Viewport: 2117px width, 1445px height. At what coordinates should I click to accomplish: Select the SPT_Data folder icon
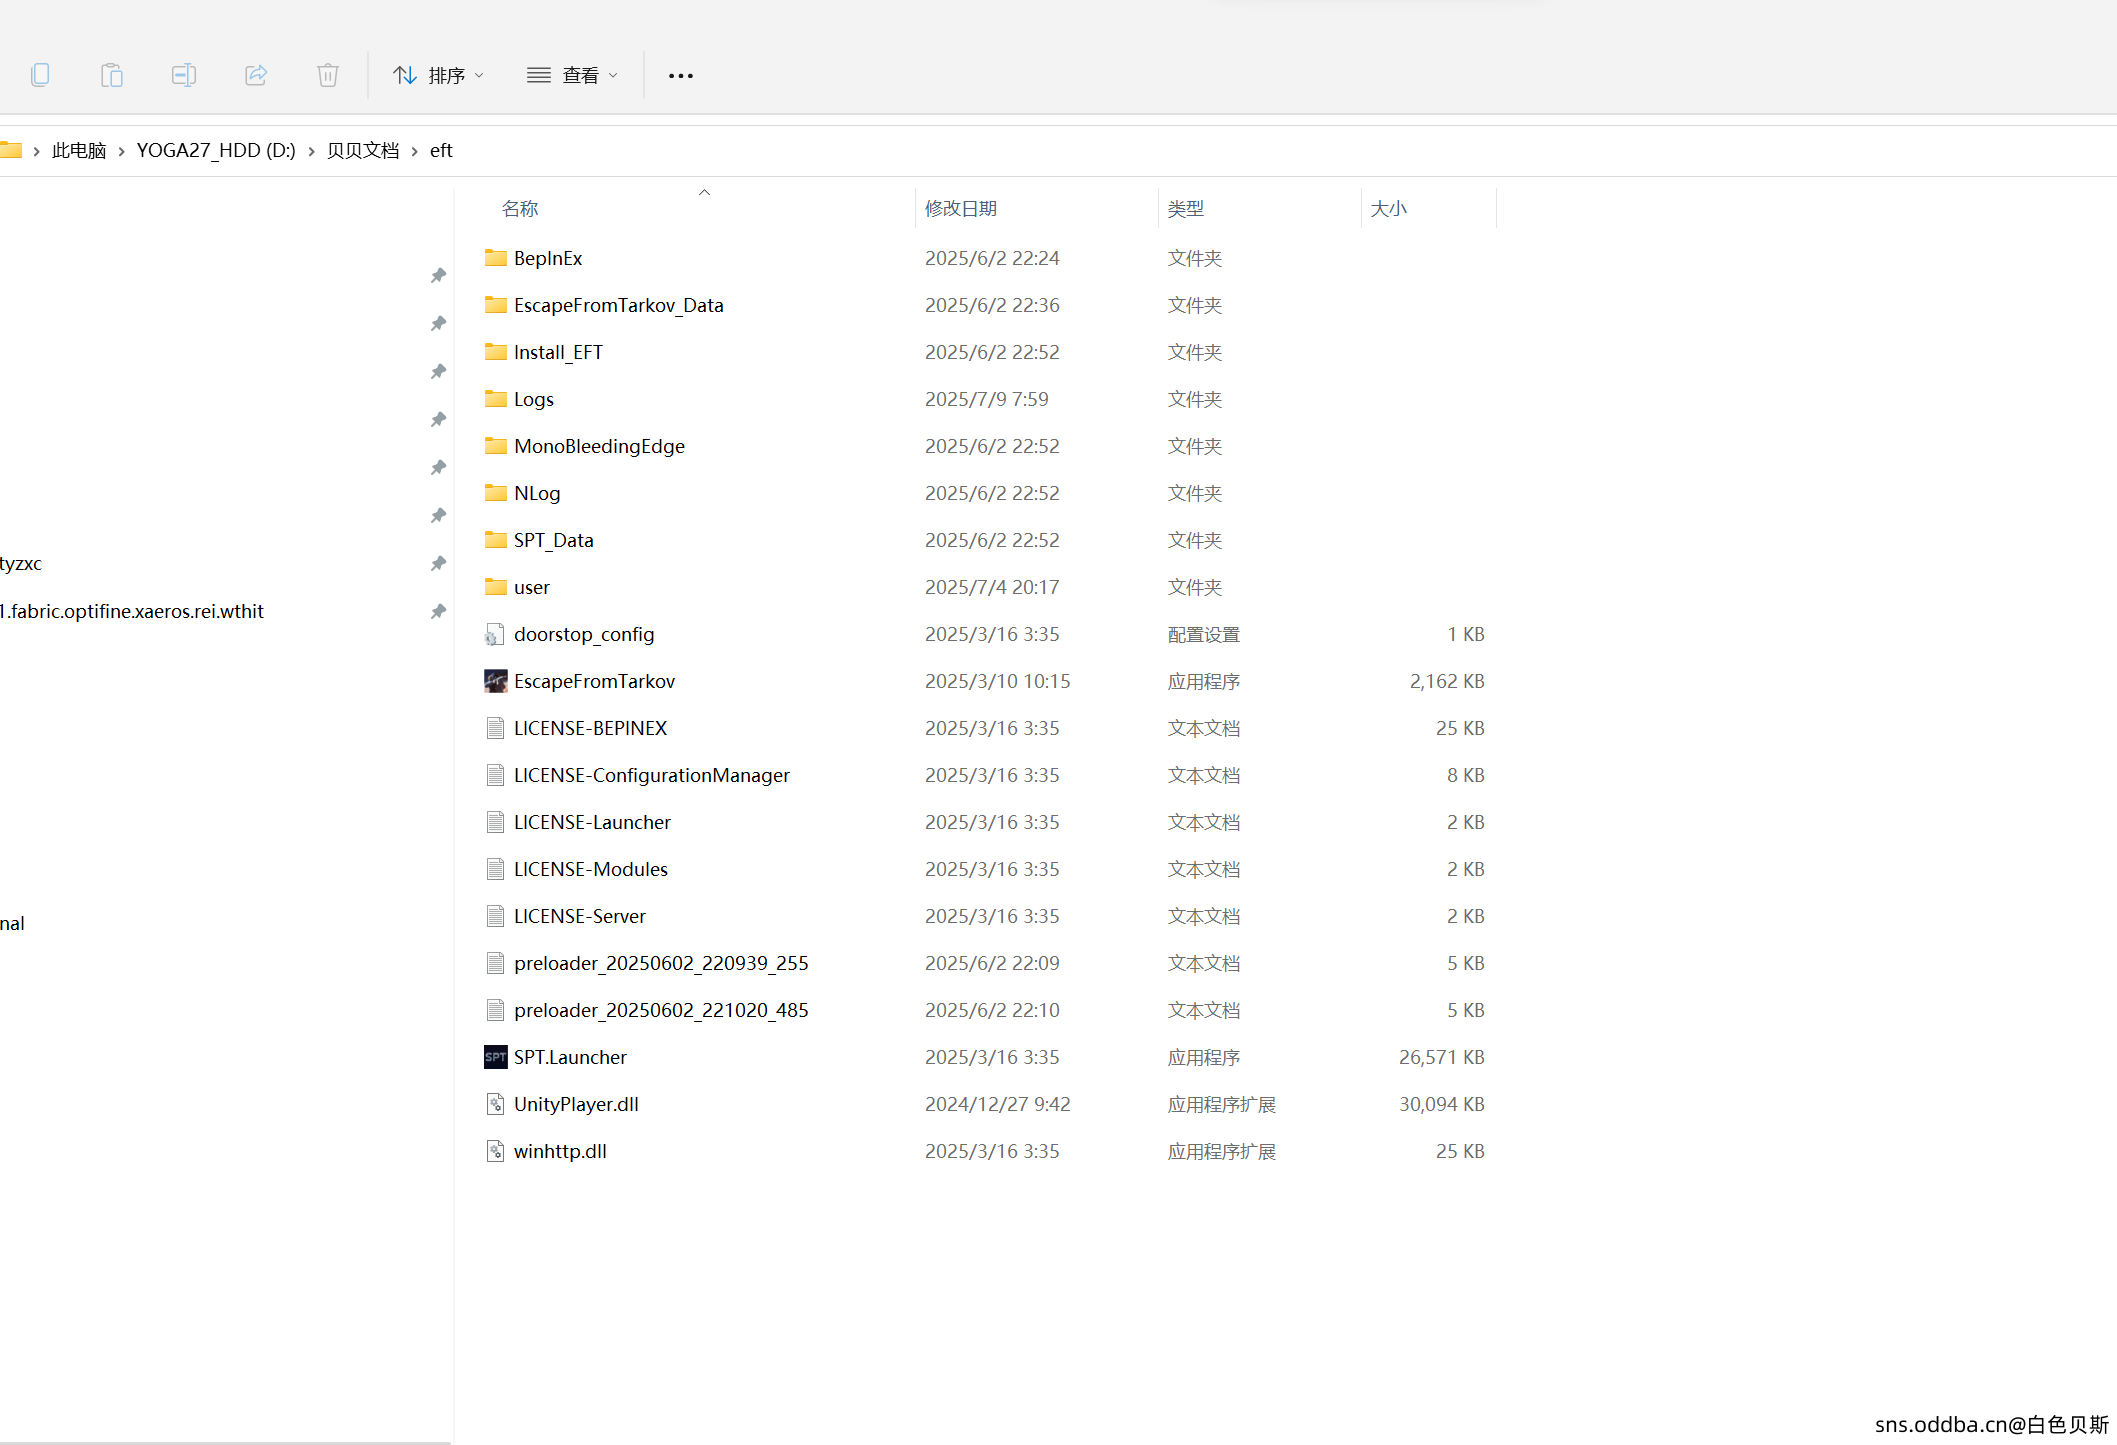[x=496, y=540]
